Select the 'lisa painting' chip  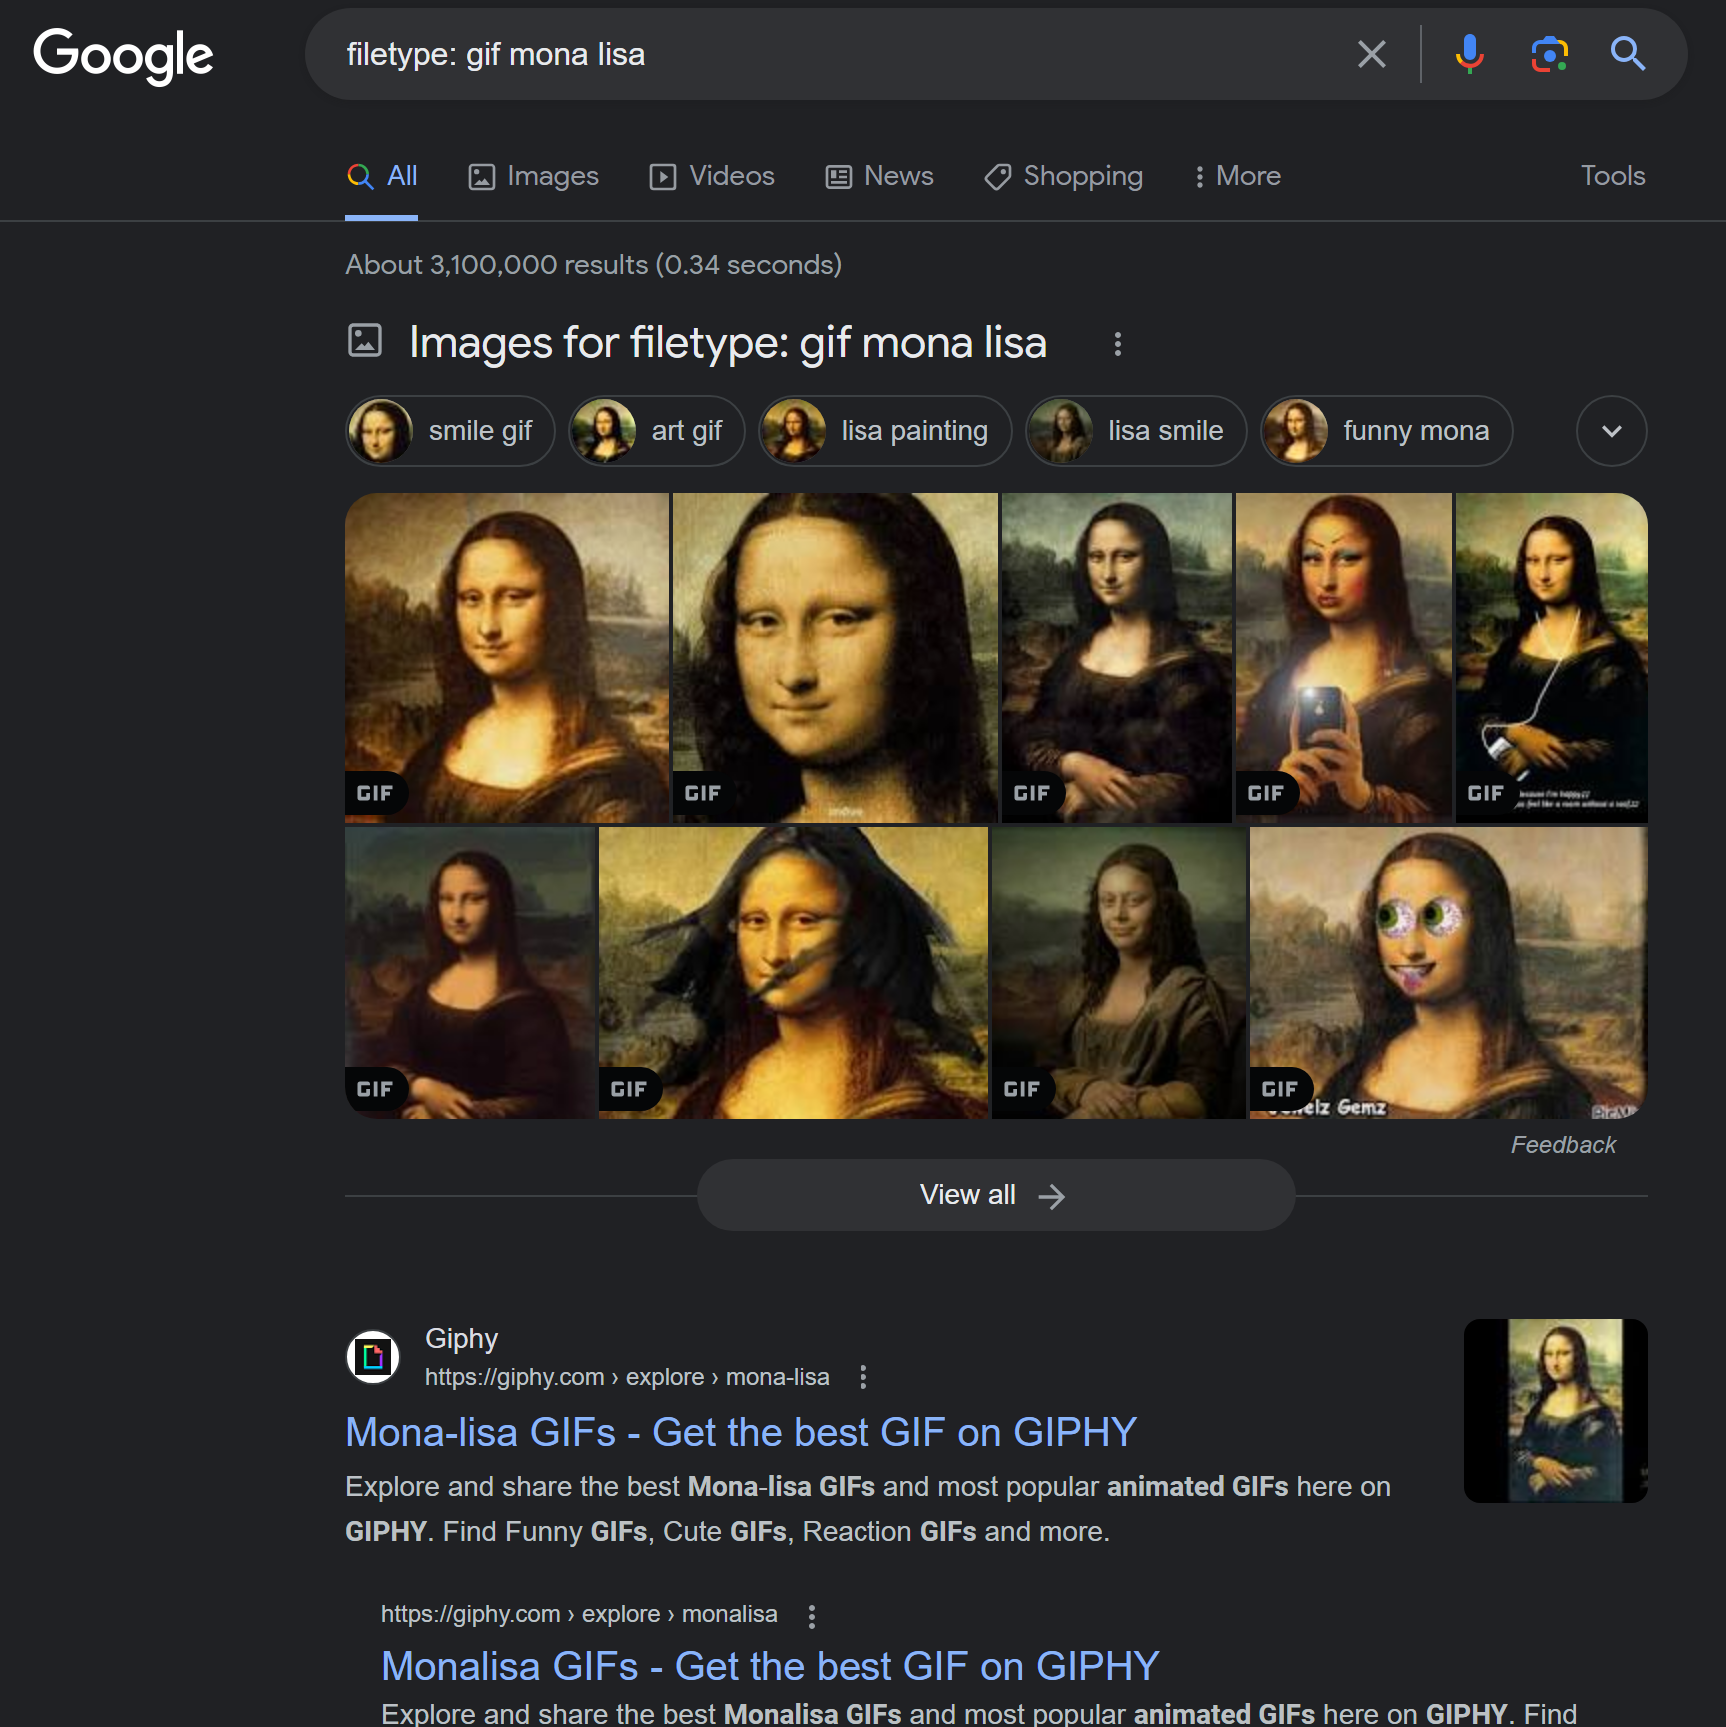point(884,431)
